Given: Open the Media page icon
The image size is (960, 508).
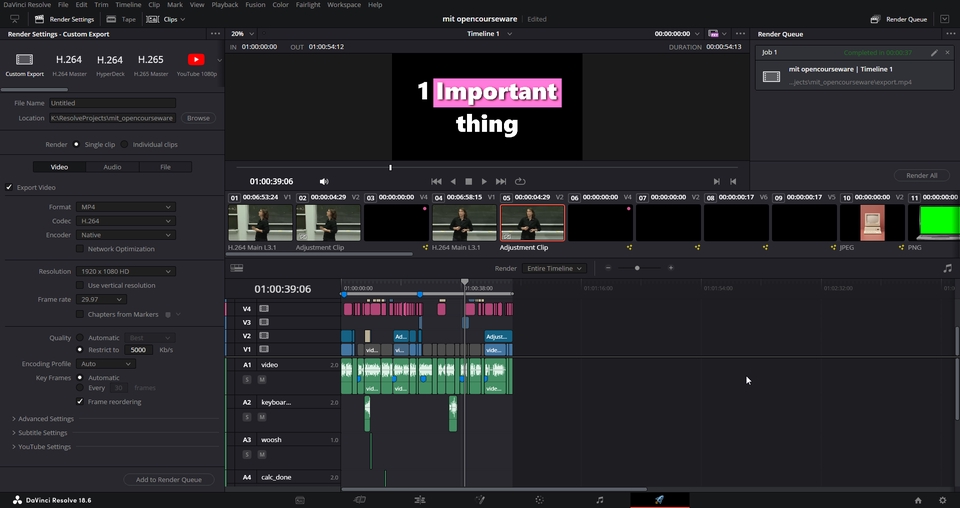Looking at the screenshot, I should (x=300, y=500).
